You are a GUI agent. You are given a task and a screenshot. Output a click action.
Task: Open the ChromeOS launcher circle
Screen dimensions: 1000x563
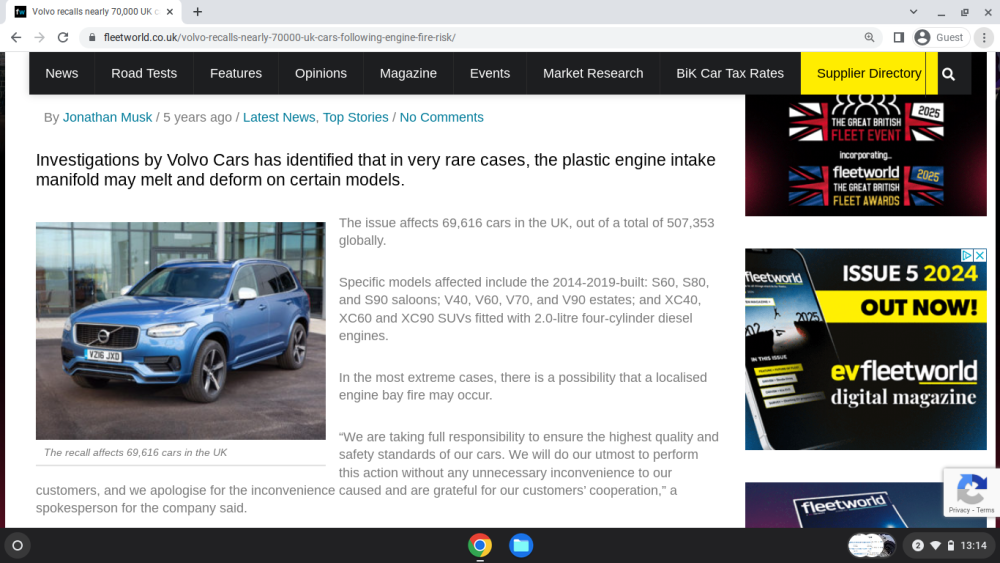pyautogui.click(x=18, y=546)
